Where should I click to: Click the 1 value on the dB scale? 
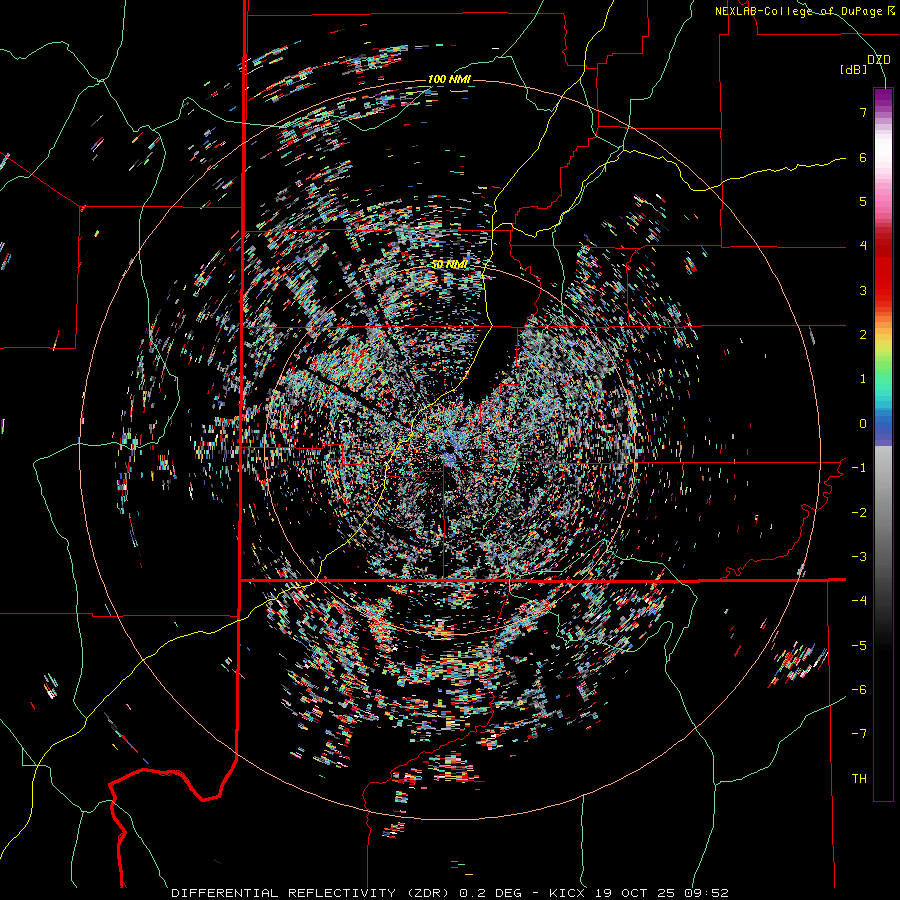pyautogui.click(x=863, y=379)
